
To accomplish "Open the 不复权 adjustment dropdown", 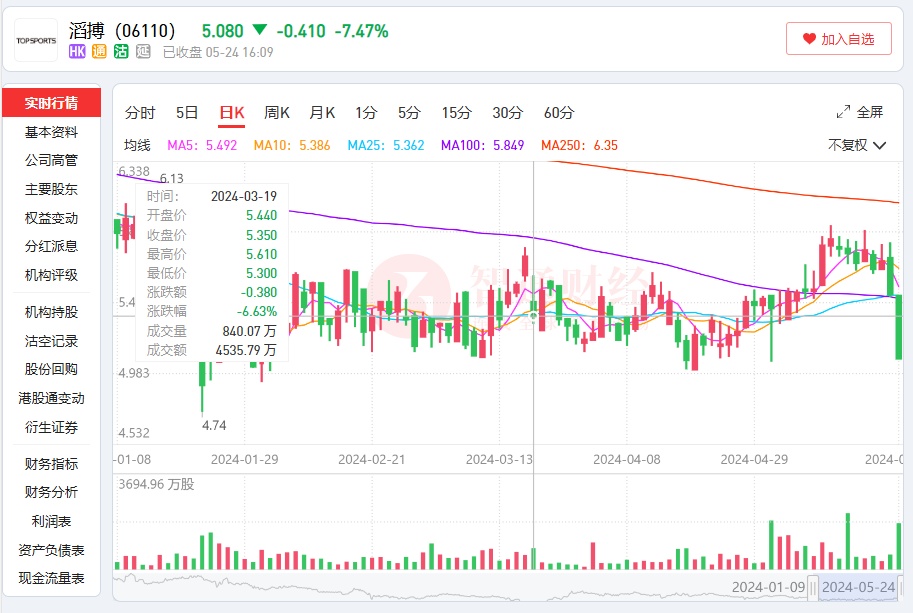I will [857, 145].
